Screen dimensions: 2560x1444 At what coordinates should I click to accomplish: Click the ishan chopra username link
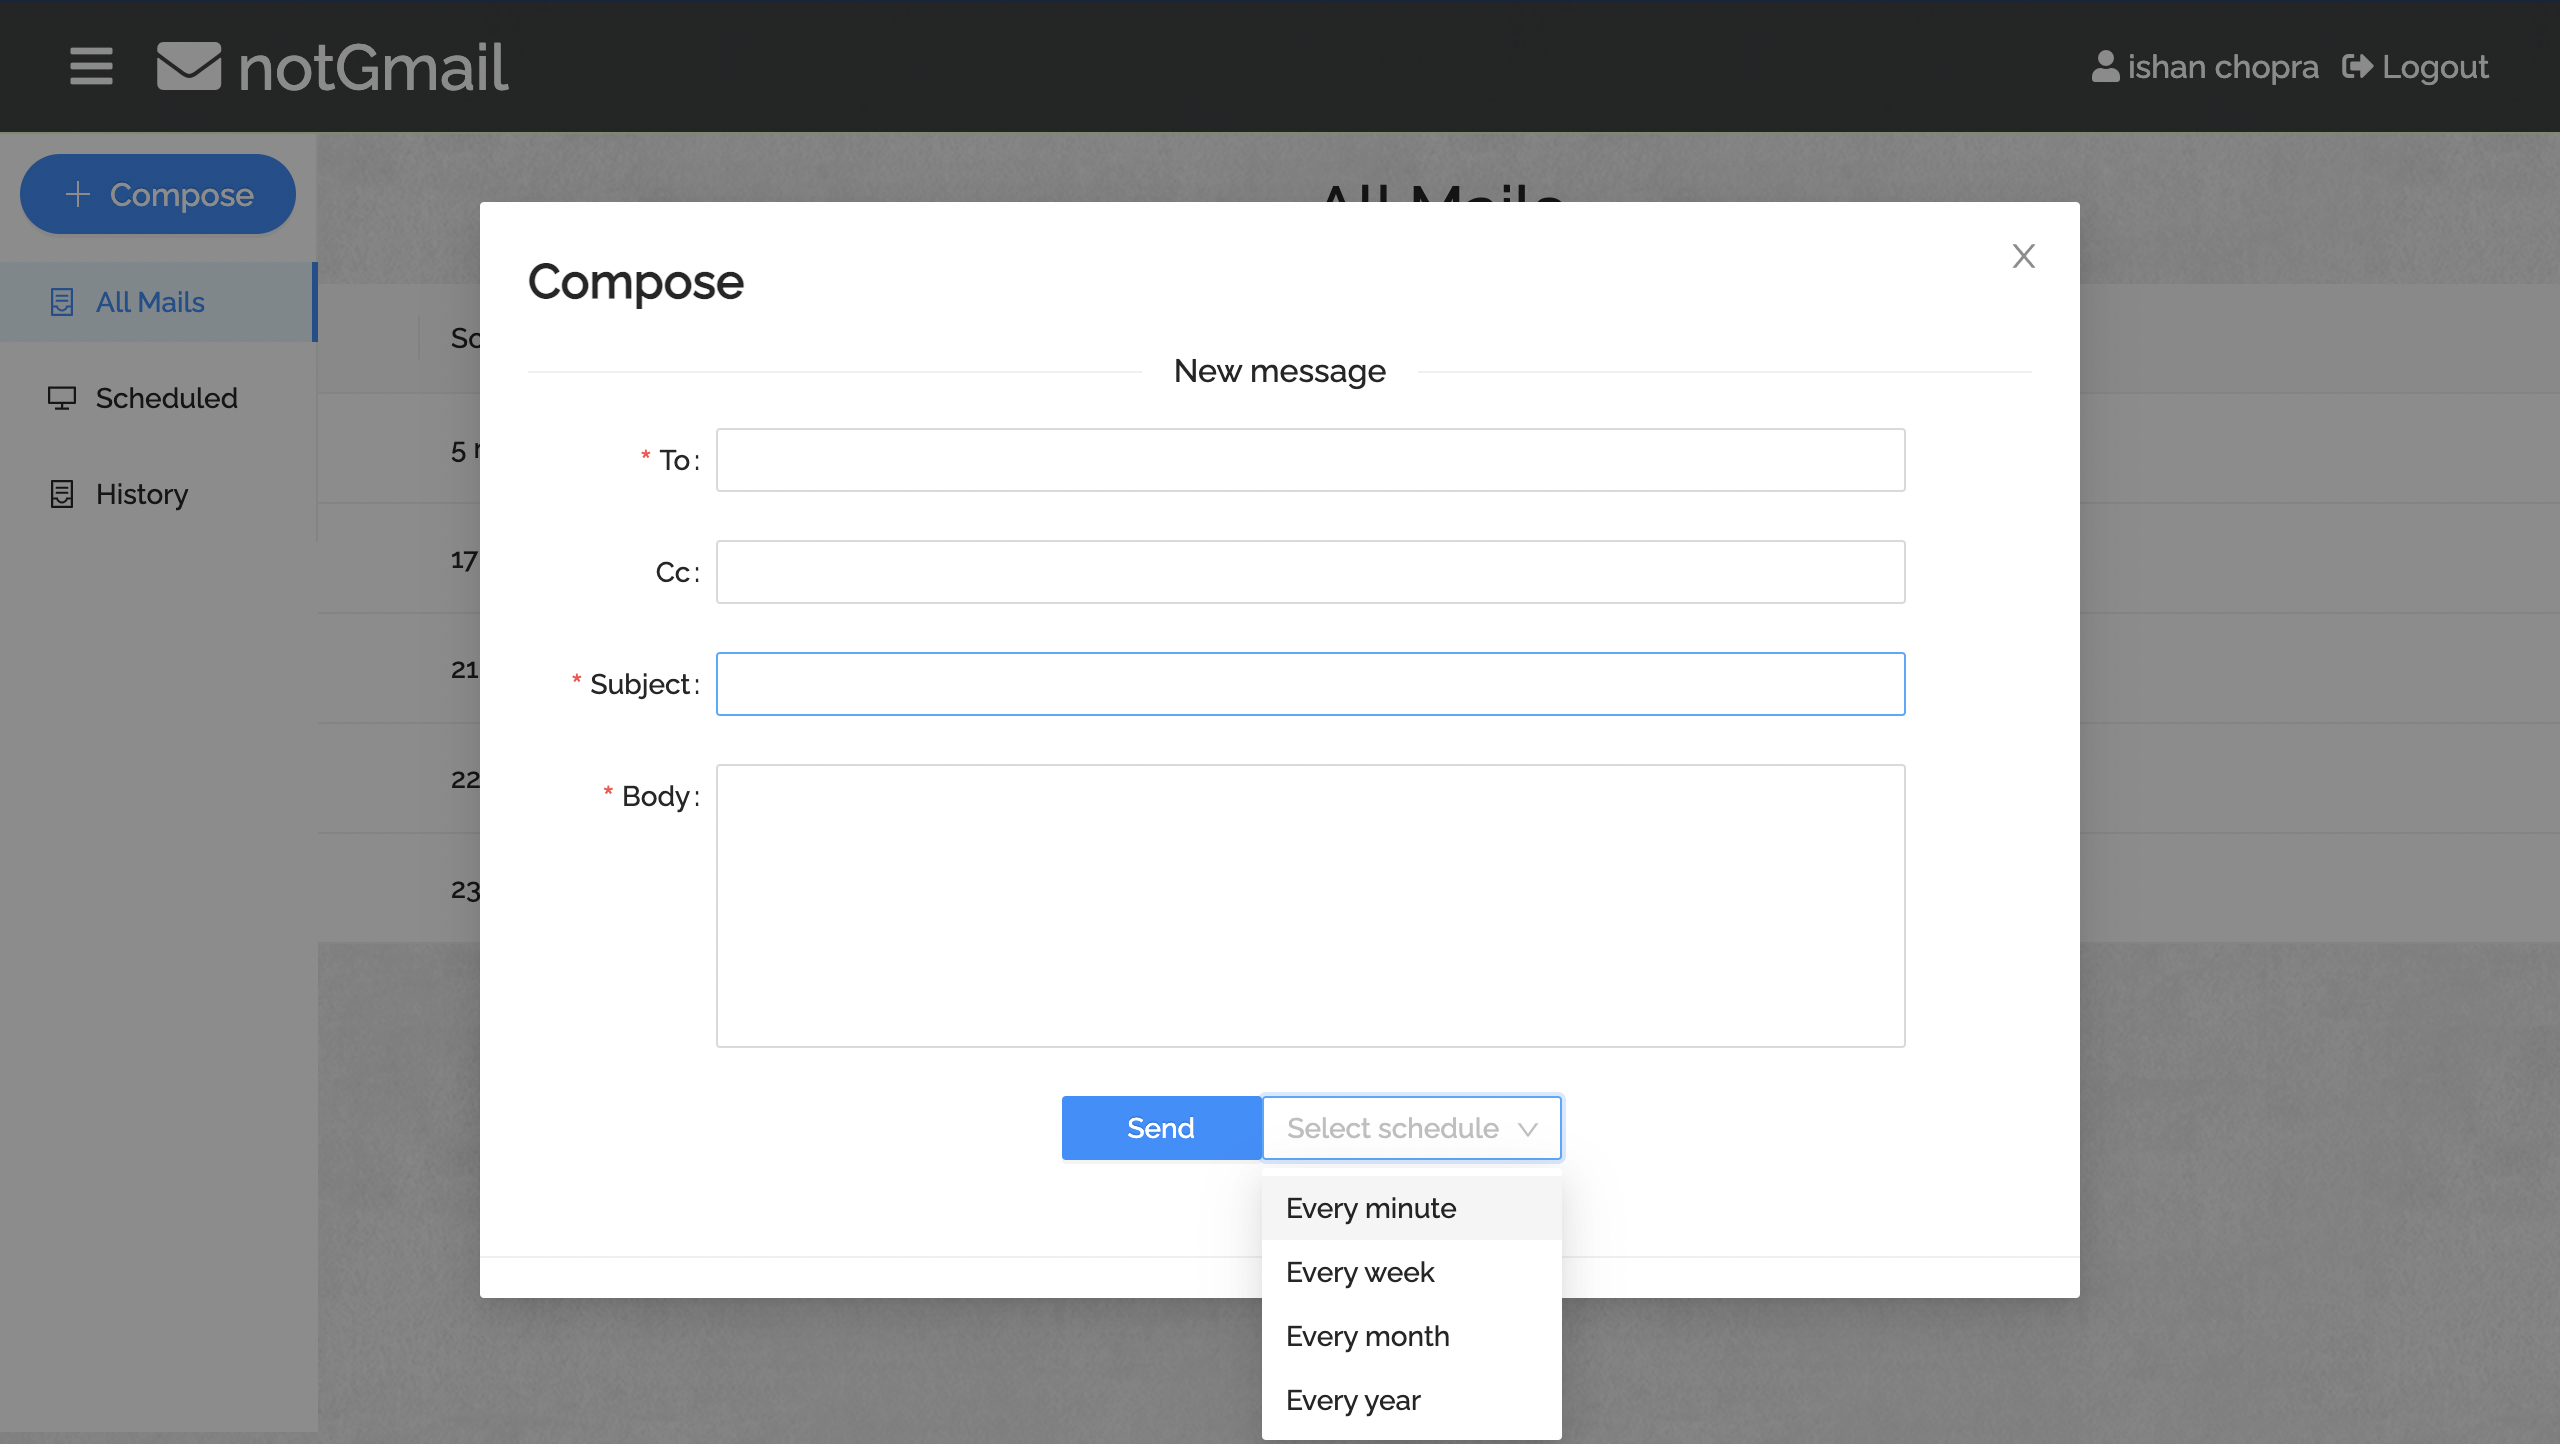[2222, 67]
